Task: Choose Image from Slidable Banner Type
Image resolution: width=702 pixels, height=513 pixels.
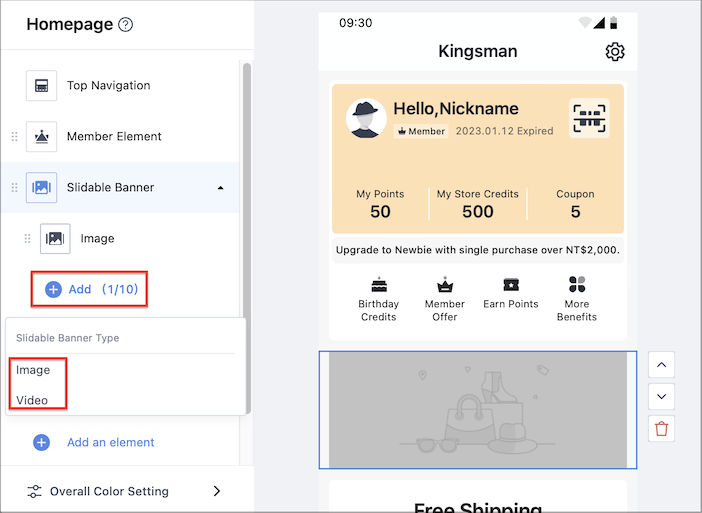Action: tap(33, 370)
